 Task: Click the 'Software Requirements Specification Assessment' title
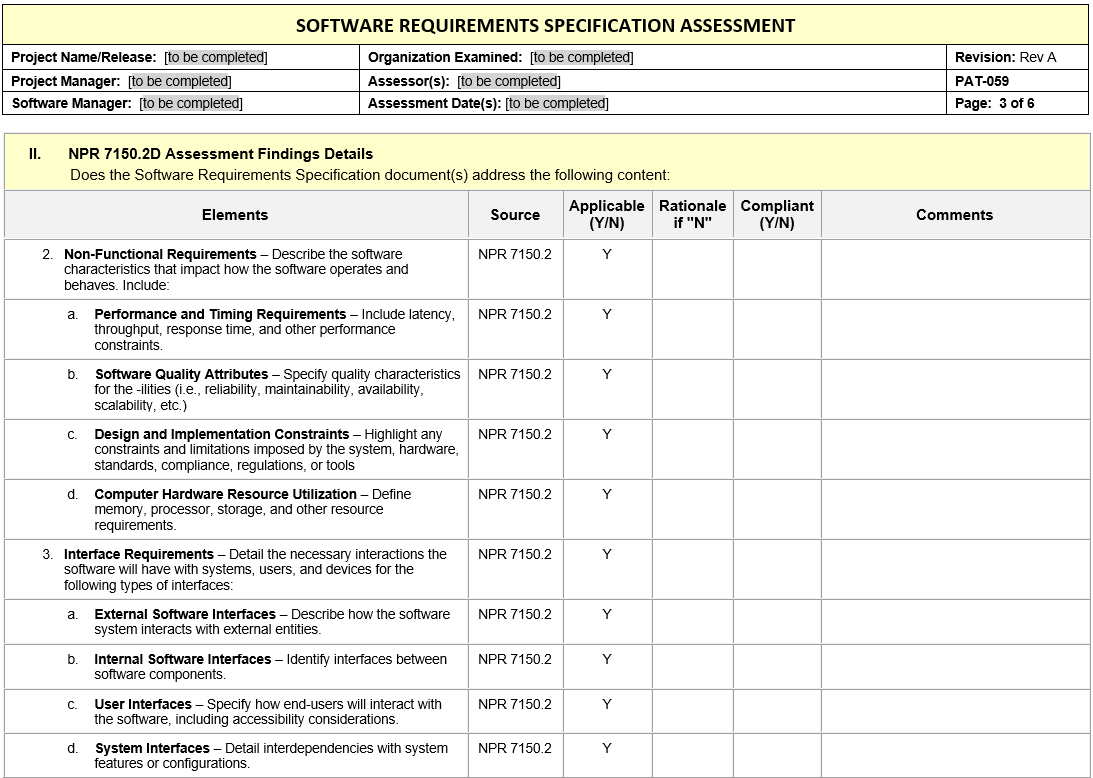[x=545, y=26]
